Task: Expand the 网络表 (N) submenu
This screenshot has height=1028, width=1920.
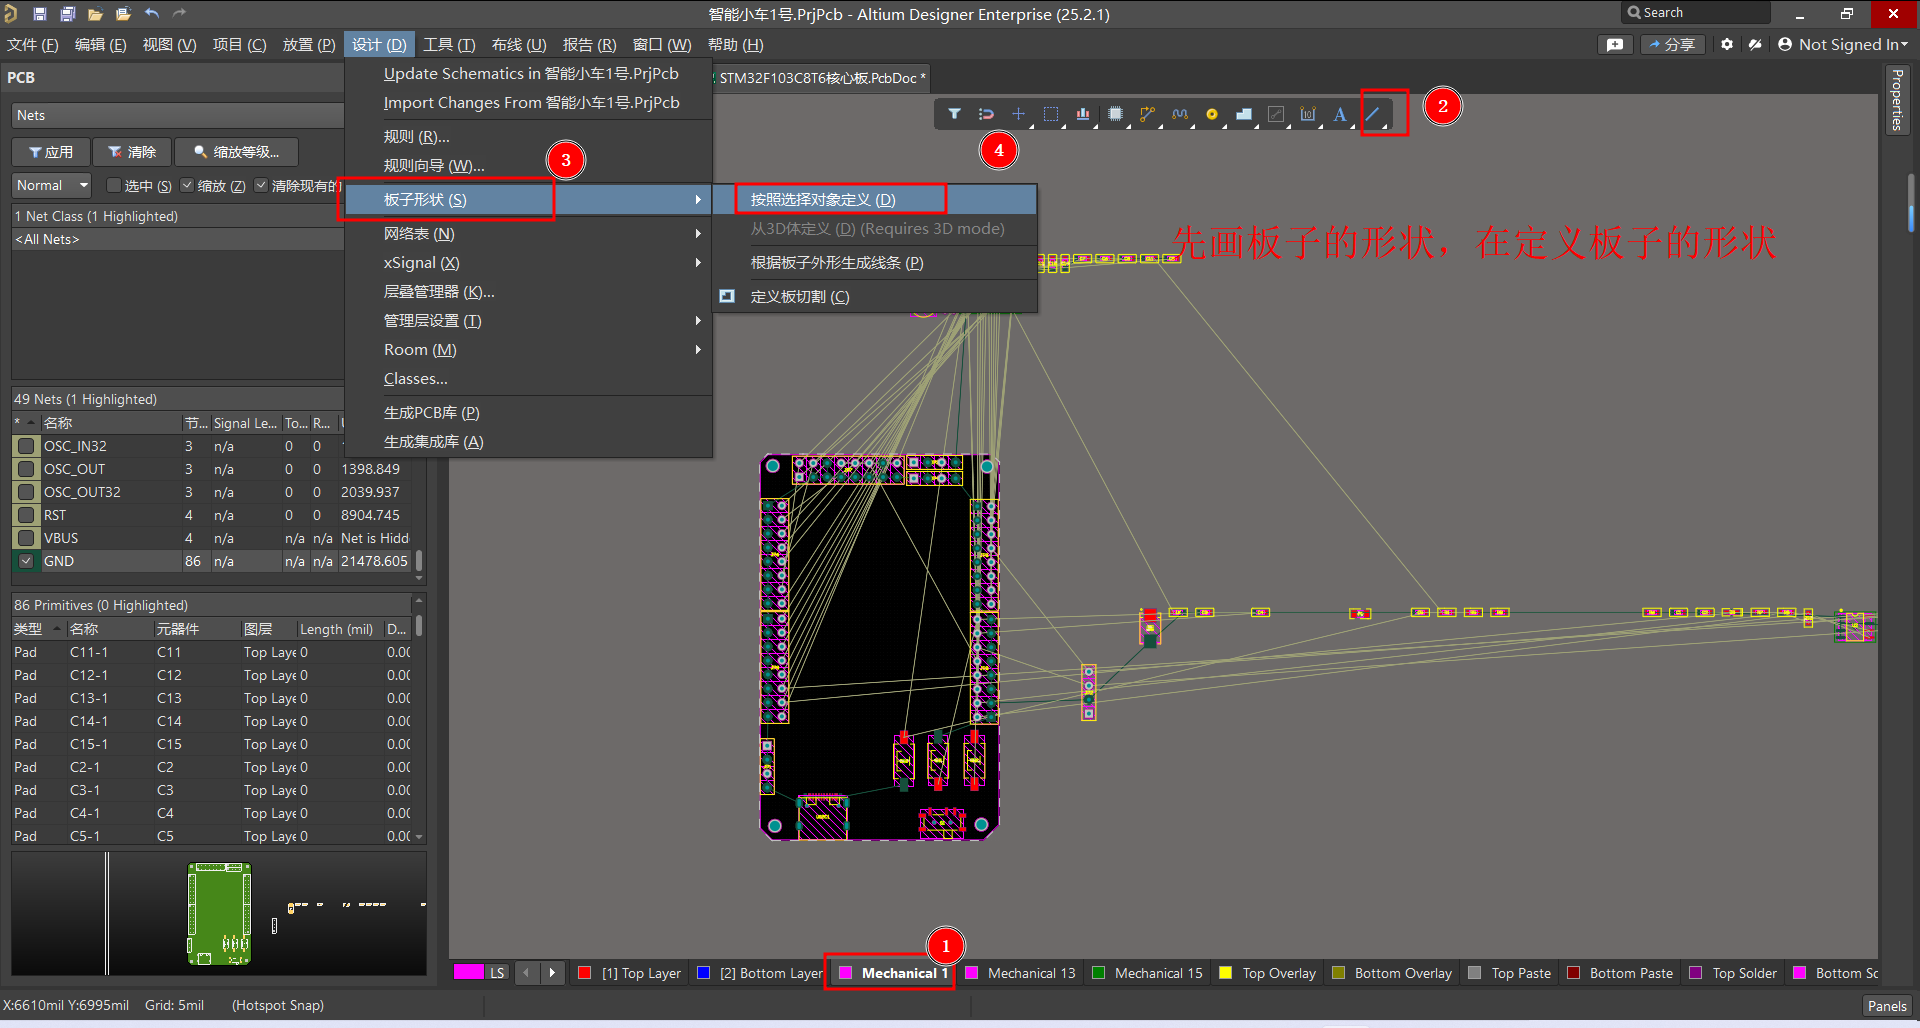Action: [x=528, y=233]
